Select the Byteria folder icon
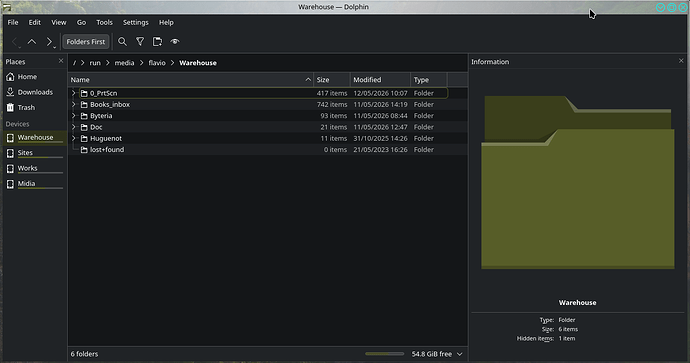690x363 pixels. [x=84, y=116]
